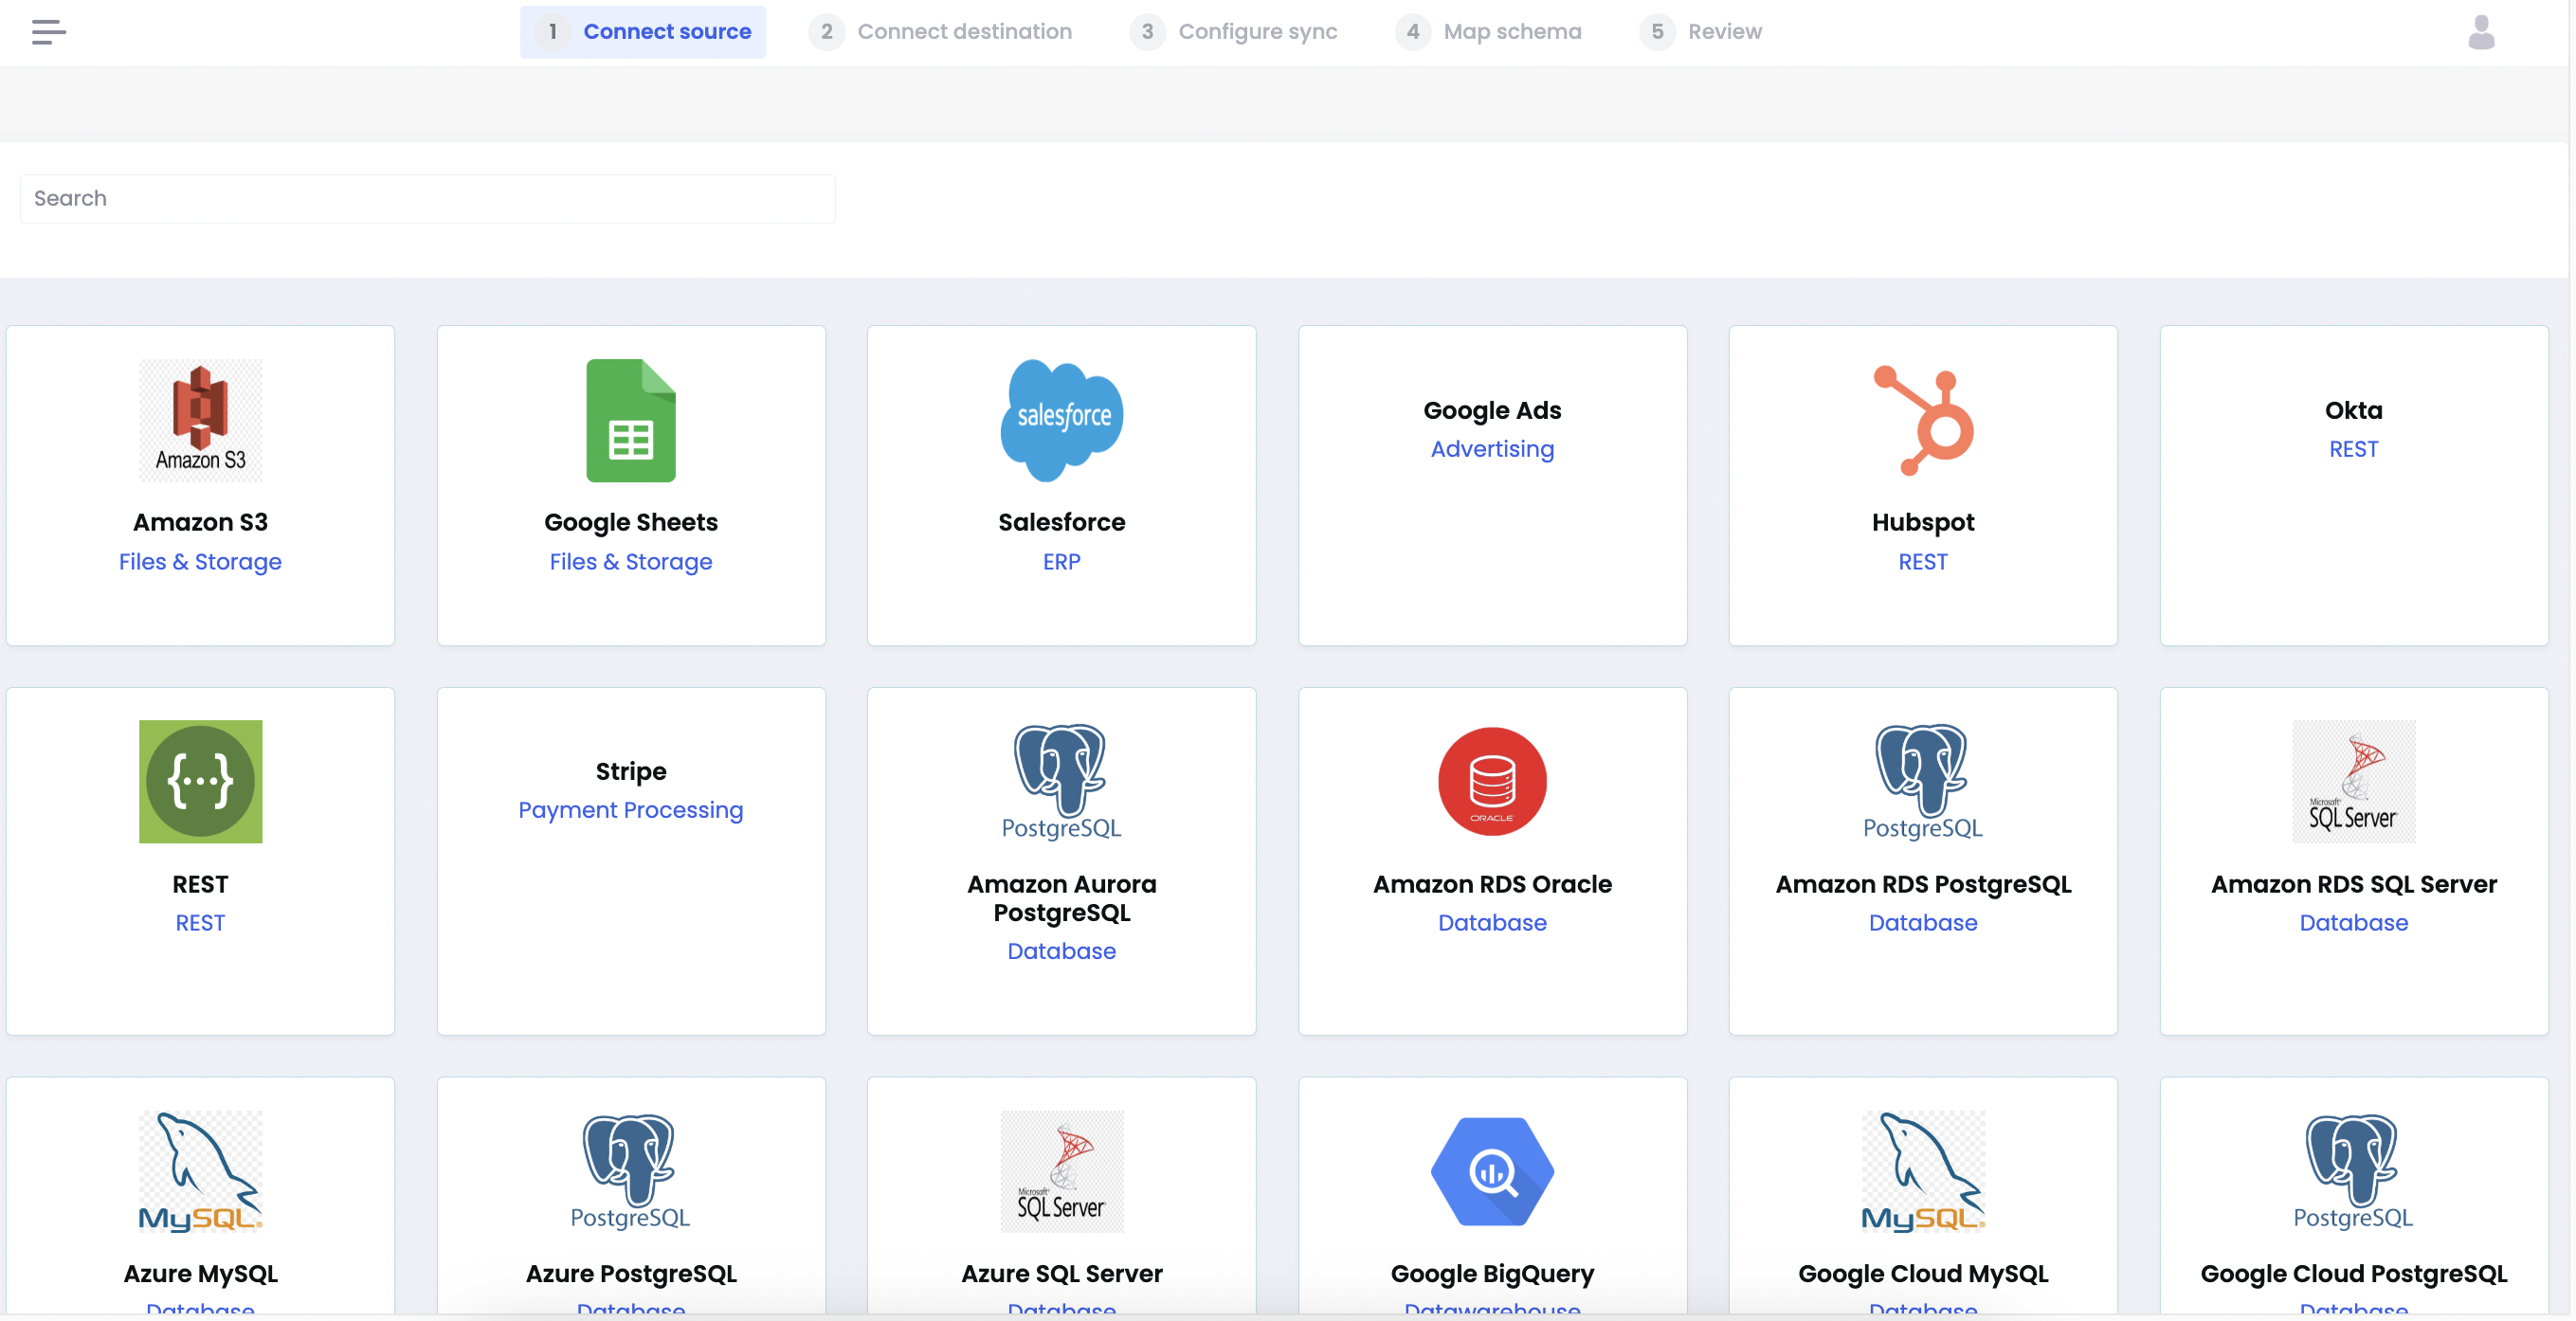Pick the Okta source card
Viewport: 2576px width, 1321px height.
(2354, 485)
